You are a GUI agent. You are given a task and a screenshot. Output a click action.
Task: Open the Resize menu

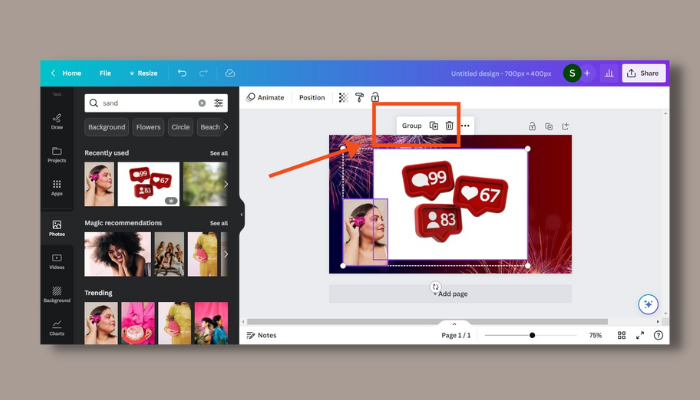click(143, 73)
